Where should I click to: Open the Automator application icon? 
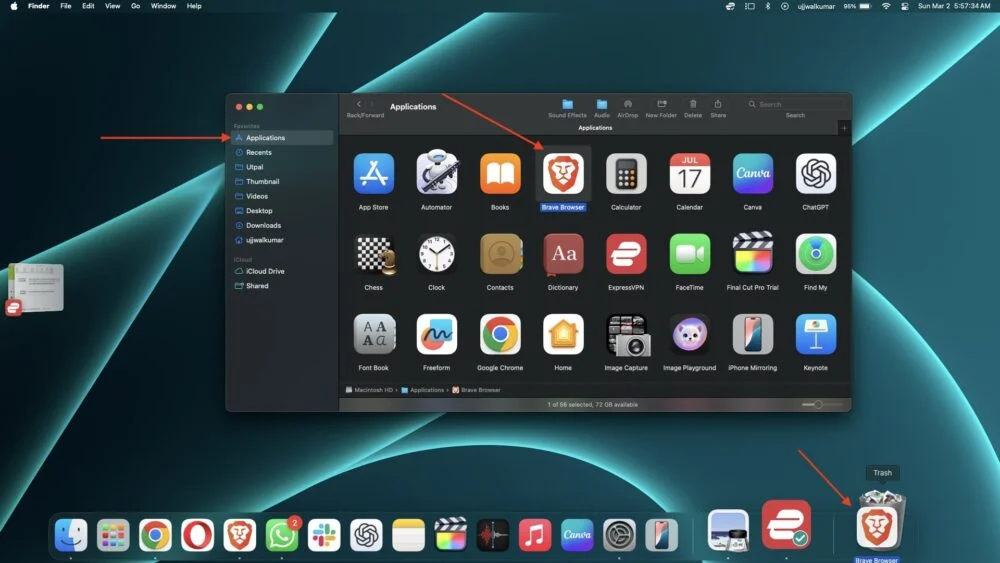[436, 174]
